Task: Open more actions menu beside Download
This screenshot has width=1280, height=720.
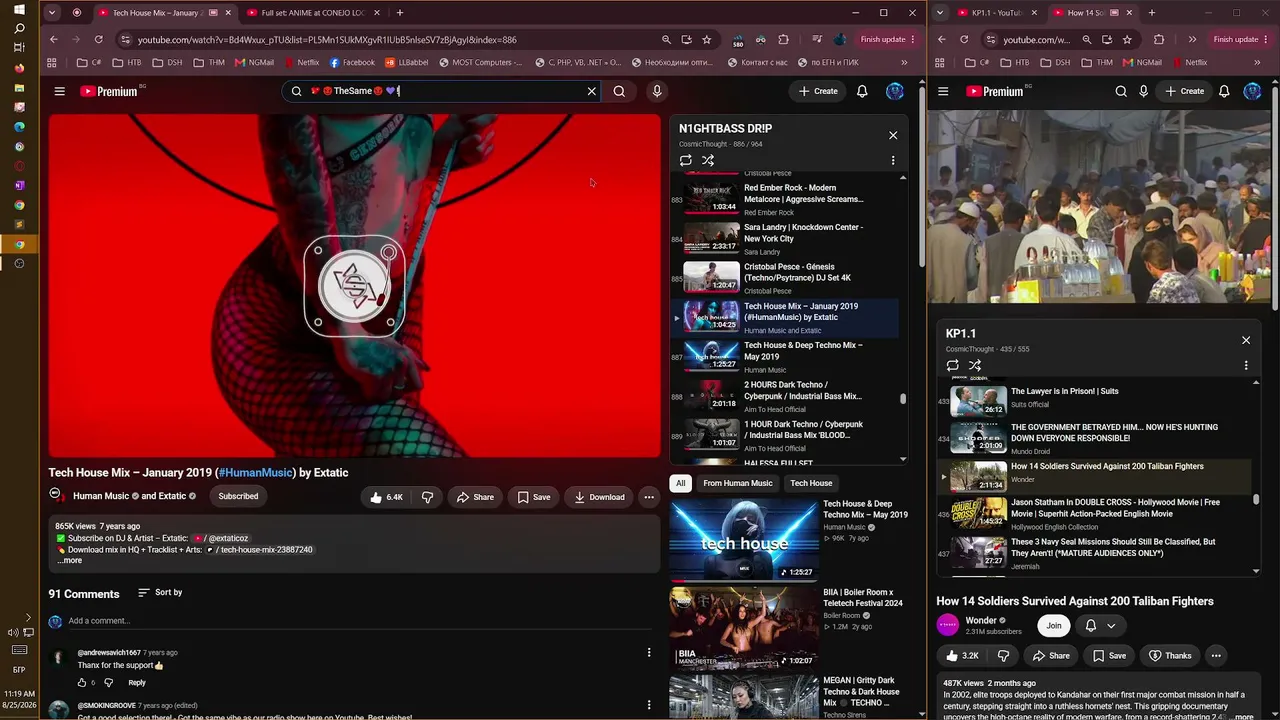Action: coord(649,497)
